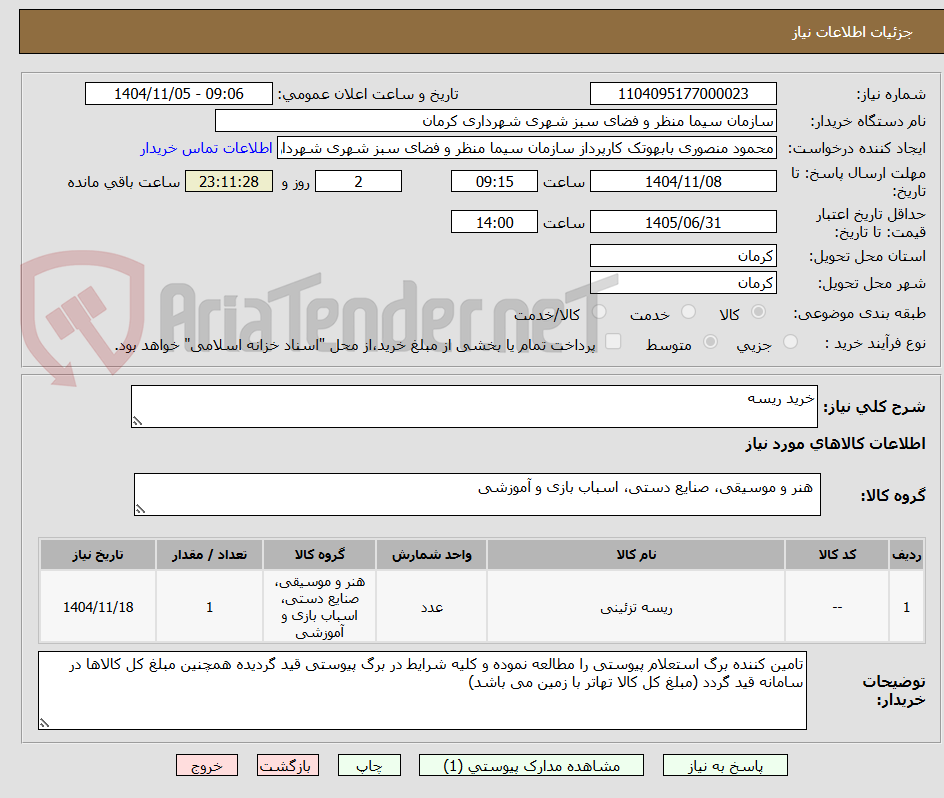Viewport: 944px width, 798px height.
Task: Click the شماره نیاز field 1104095177000023
Action: tap(683, 94)
